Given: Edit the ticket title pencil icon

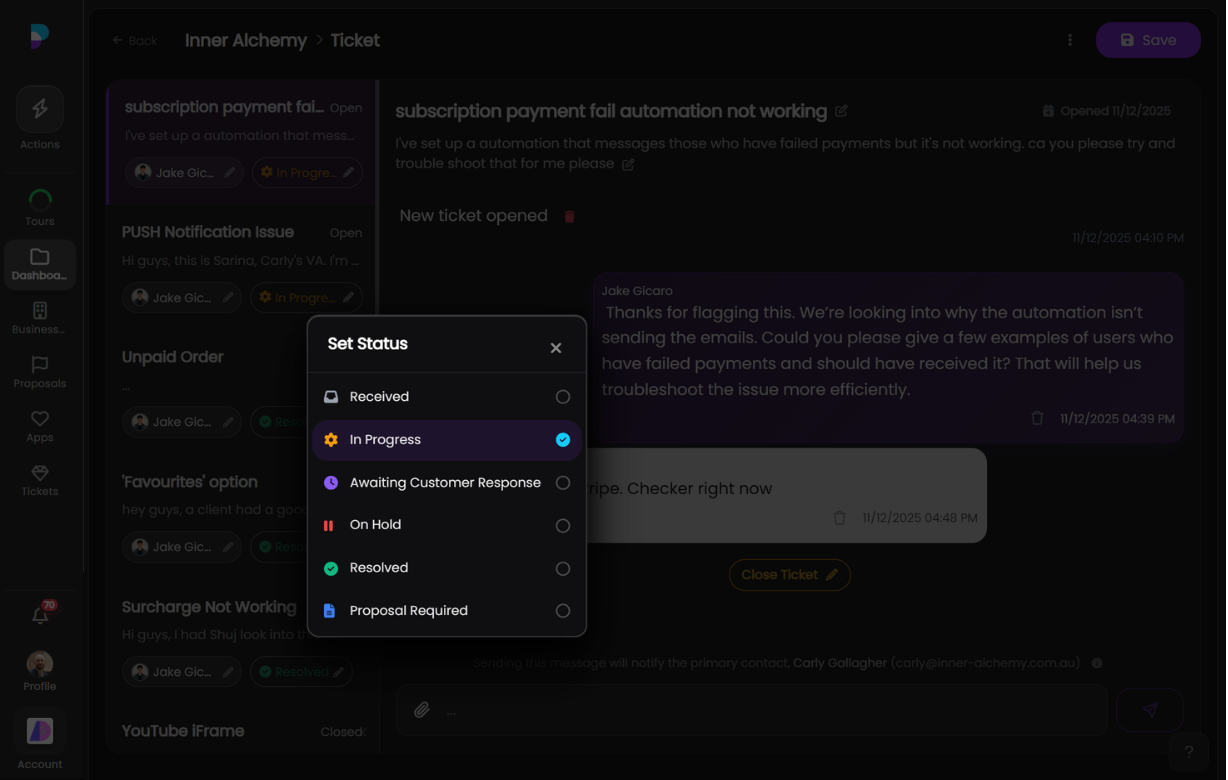Looking at the screenshot, I should pyautogui.click(x=841, y=111).
